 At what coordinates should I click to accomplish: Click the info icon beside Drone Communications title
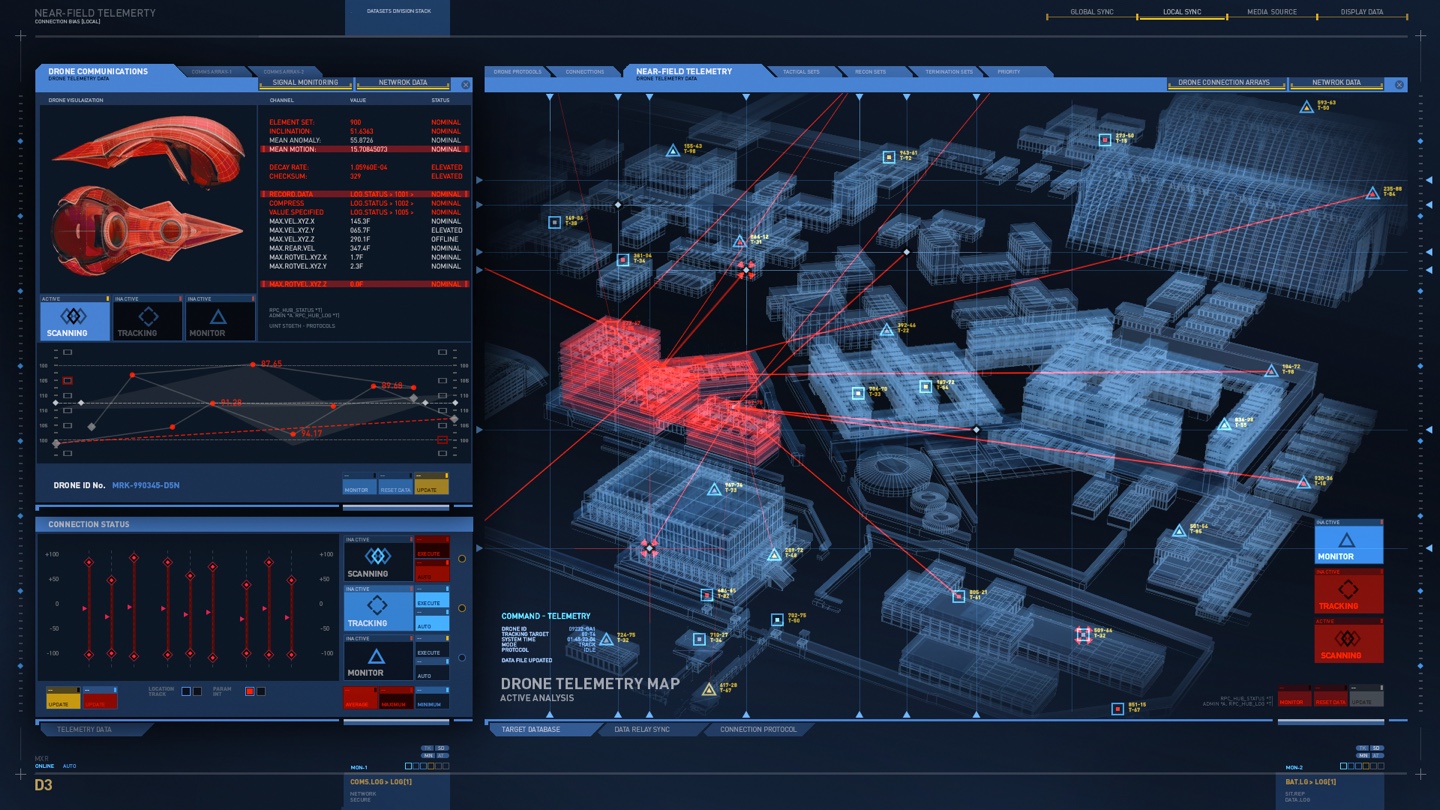(x=465, y=84)
